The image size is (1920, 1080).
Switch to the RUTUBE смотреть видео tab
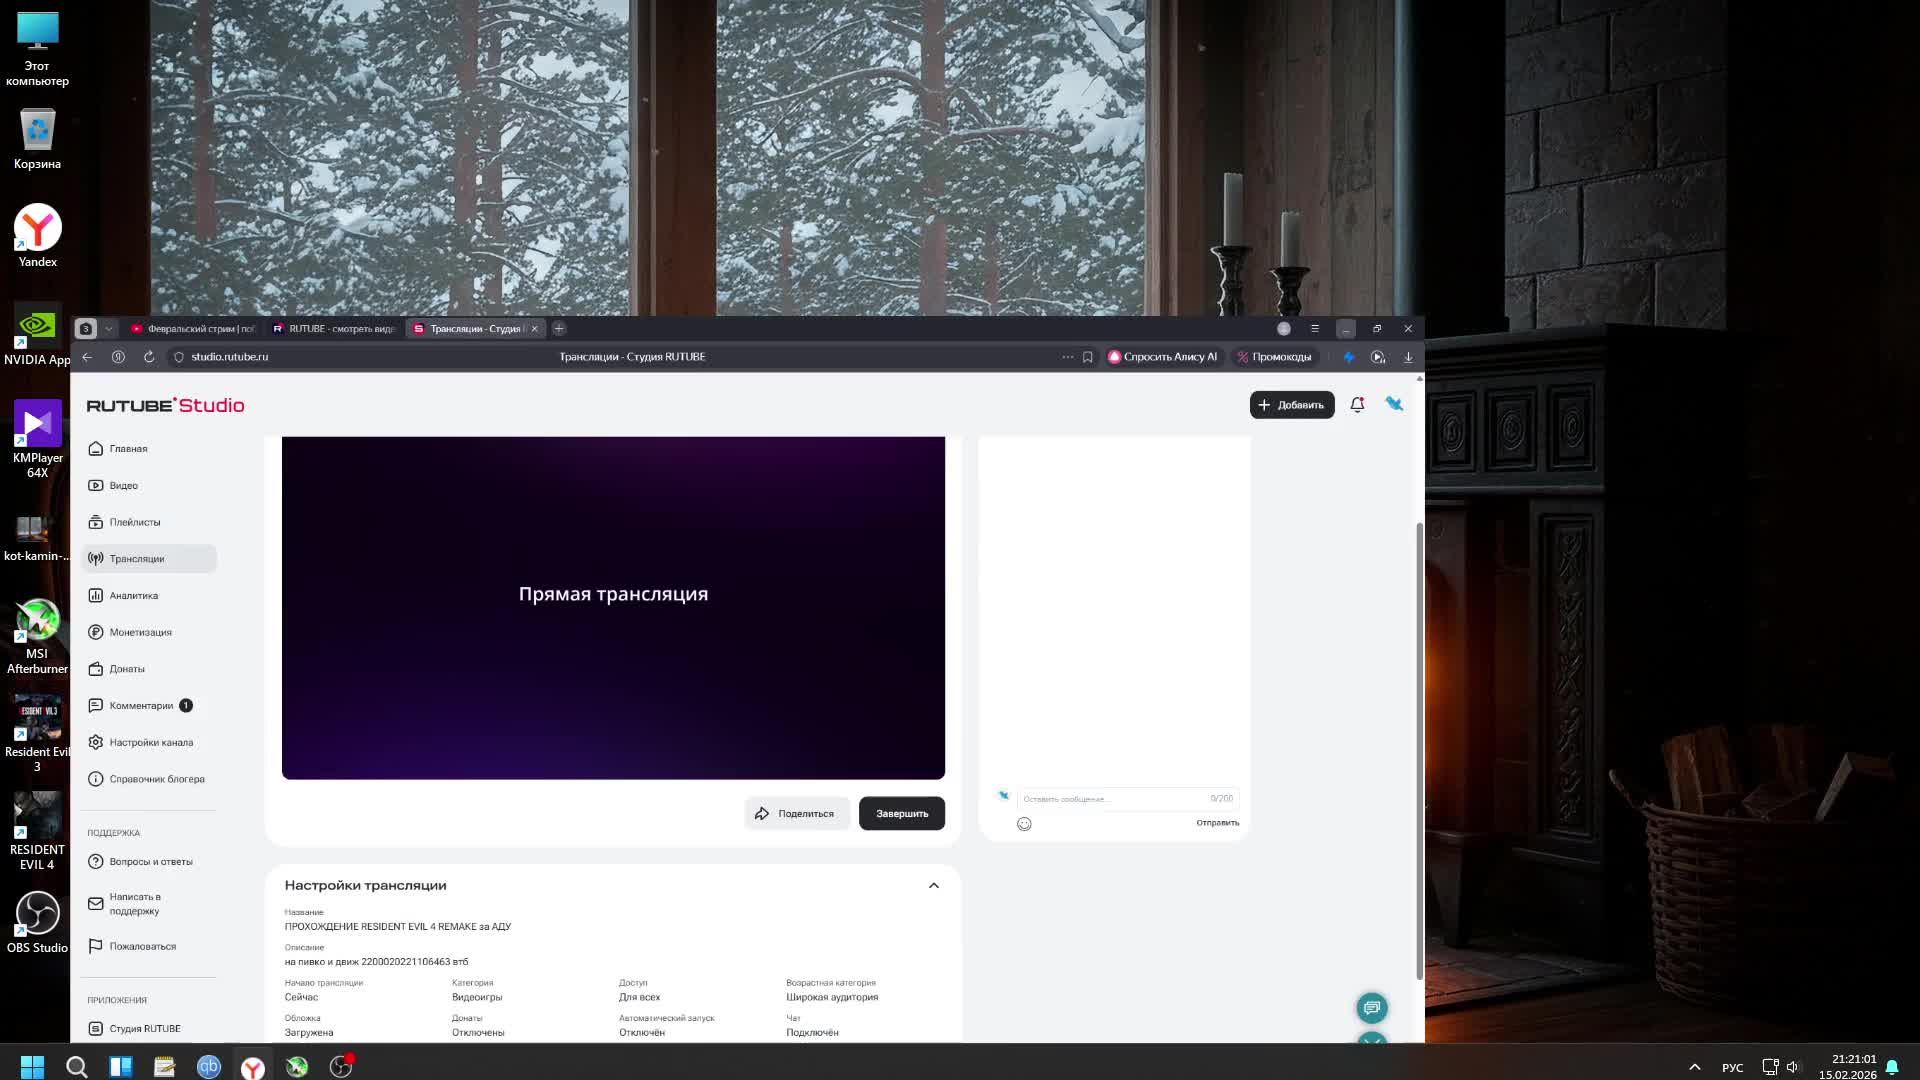335,329
